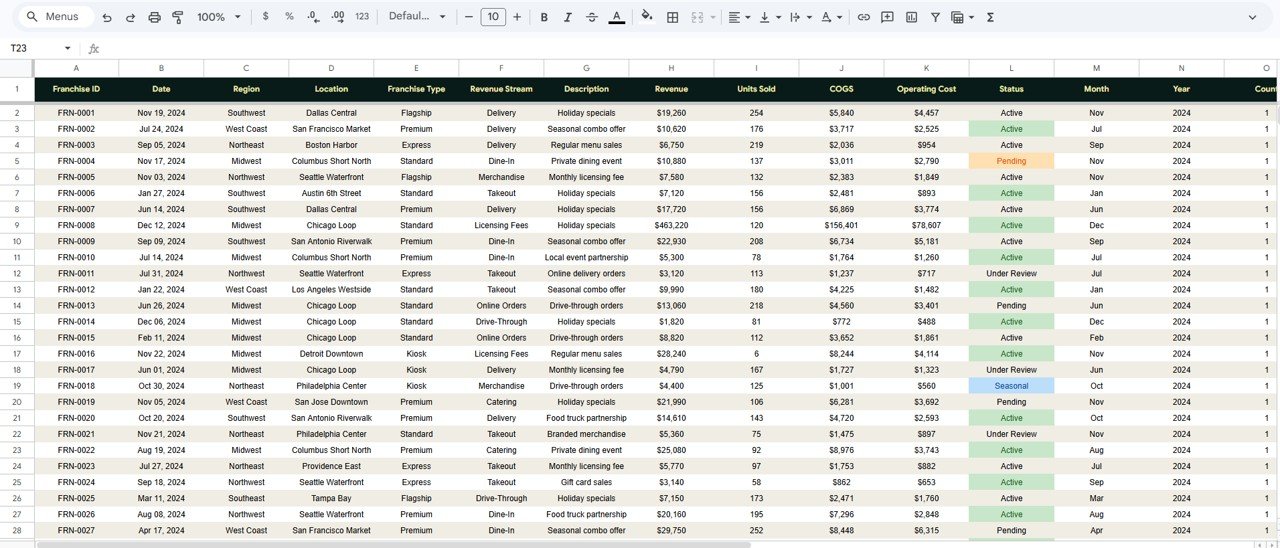Click the Revenue Stream header cell

click(x=501, y=89)
